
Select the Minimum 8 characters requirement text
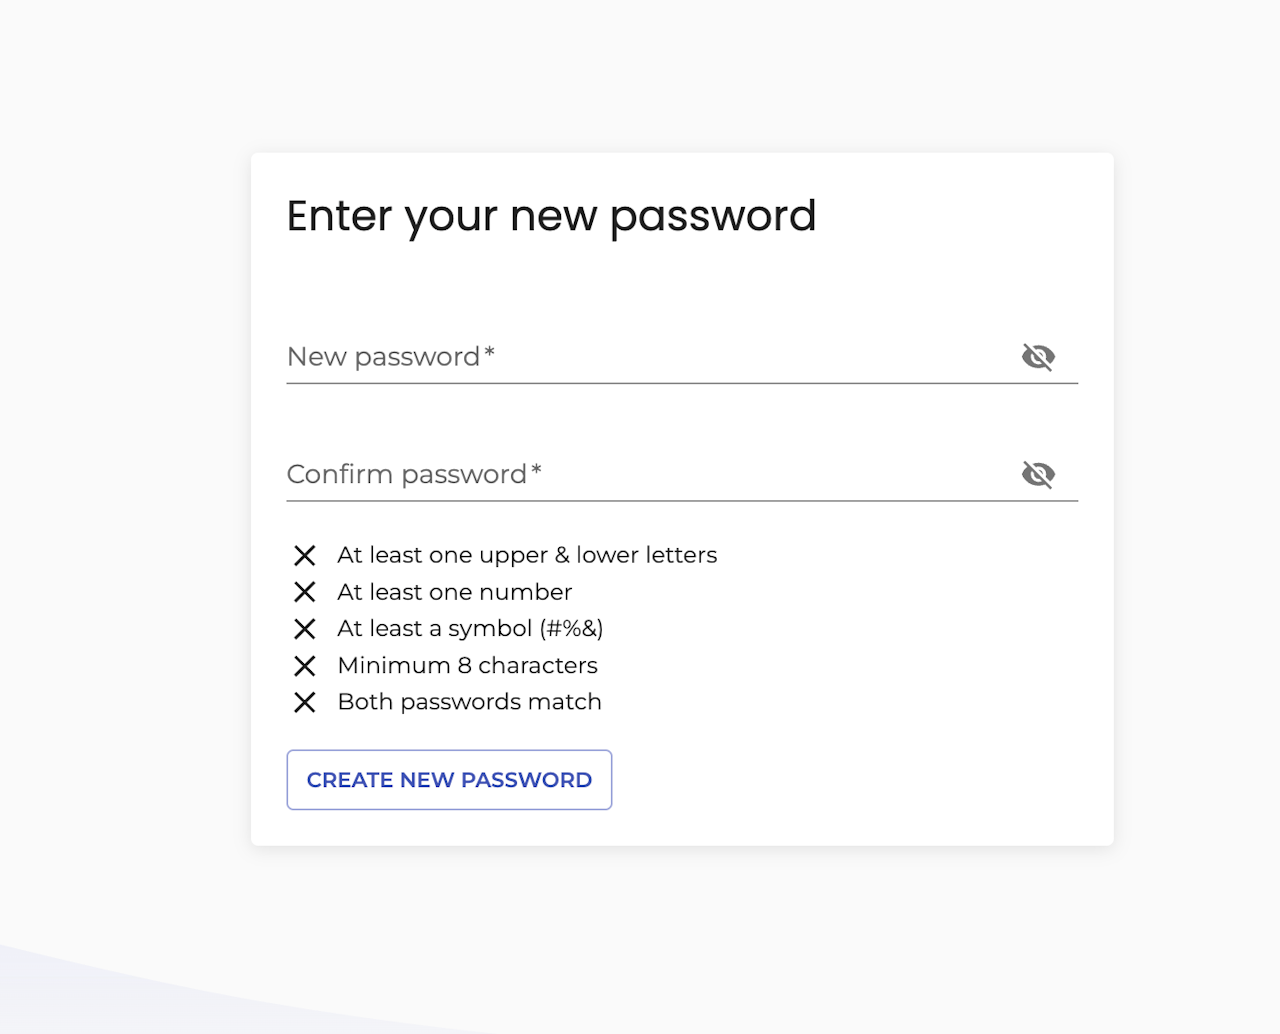[468, 665]
